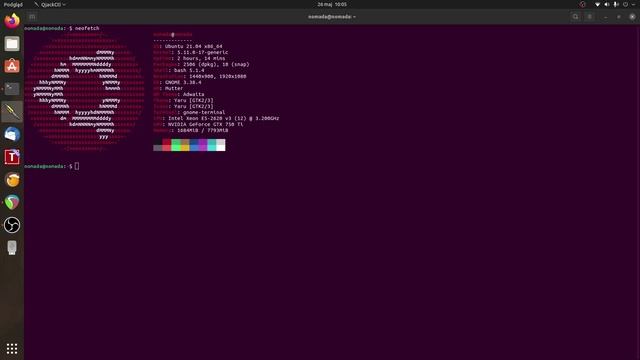
Task: Expand the system menu arrow
Action: pos(633,4)
